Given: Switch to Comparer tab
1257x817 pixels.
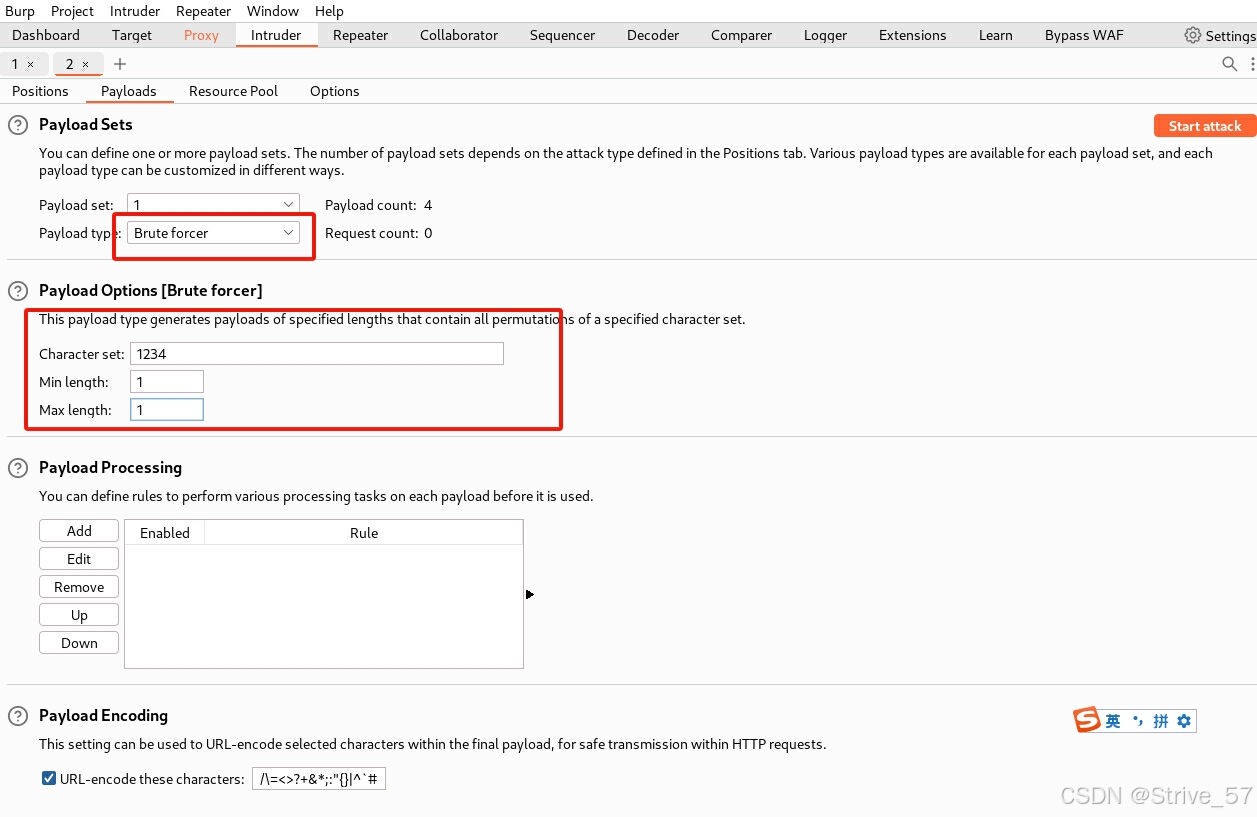Looking at the screenshot, I should click(x=741, y=35).
